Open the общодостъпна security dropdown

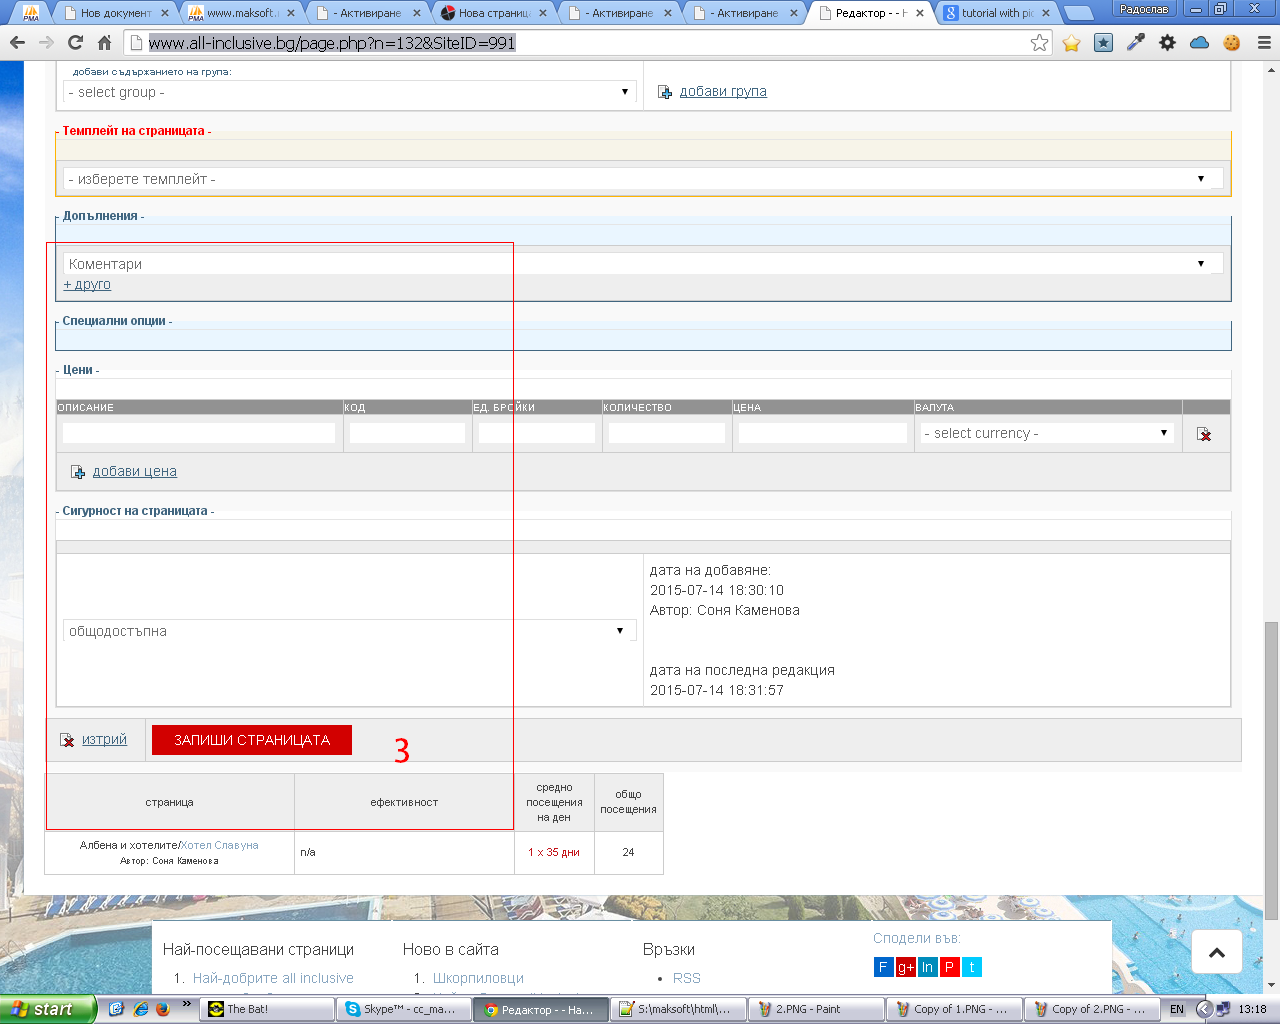[x=350, y=631]
